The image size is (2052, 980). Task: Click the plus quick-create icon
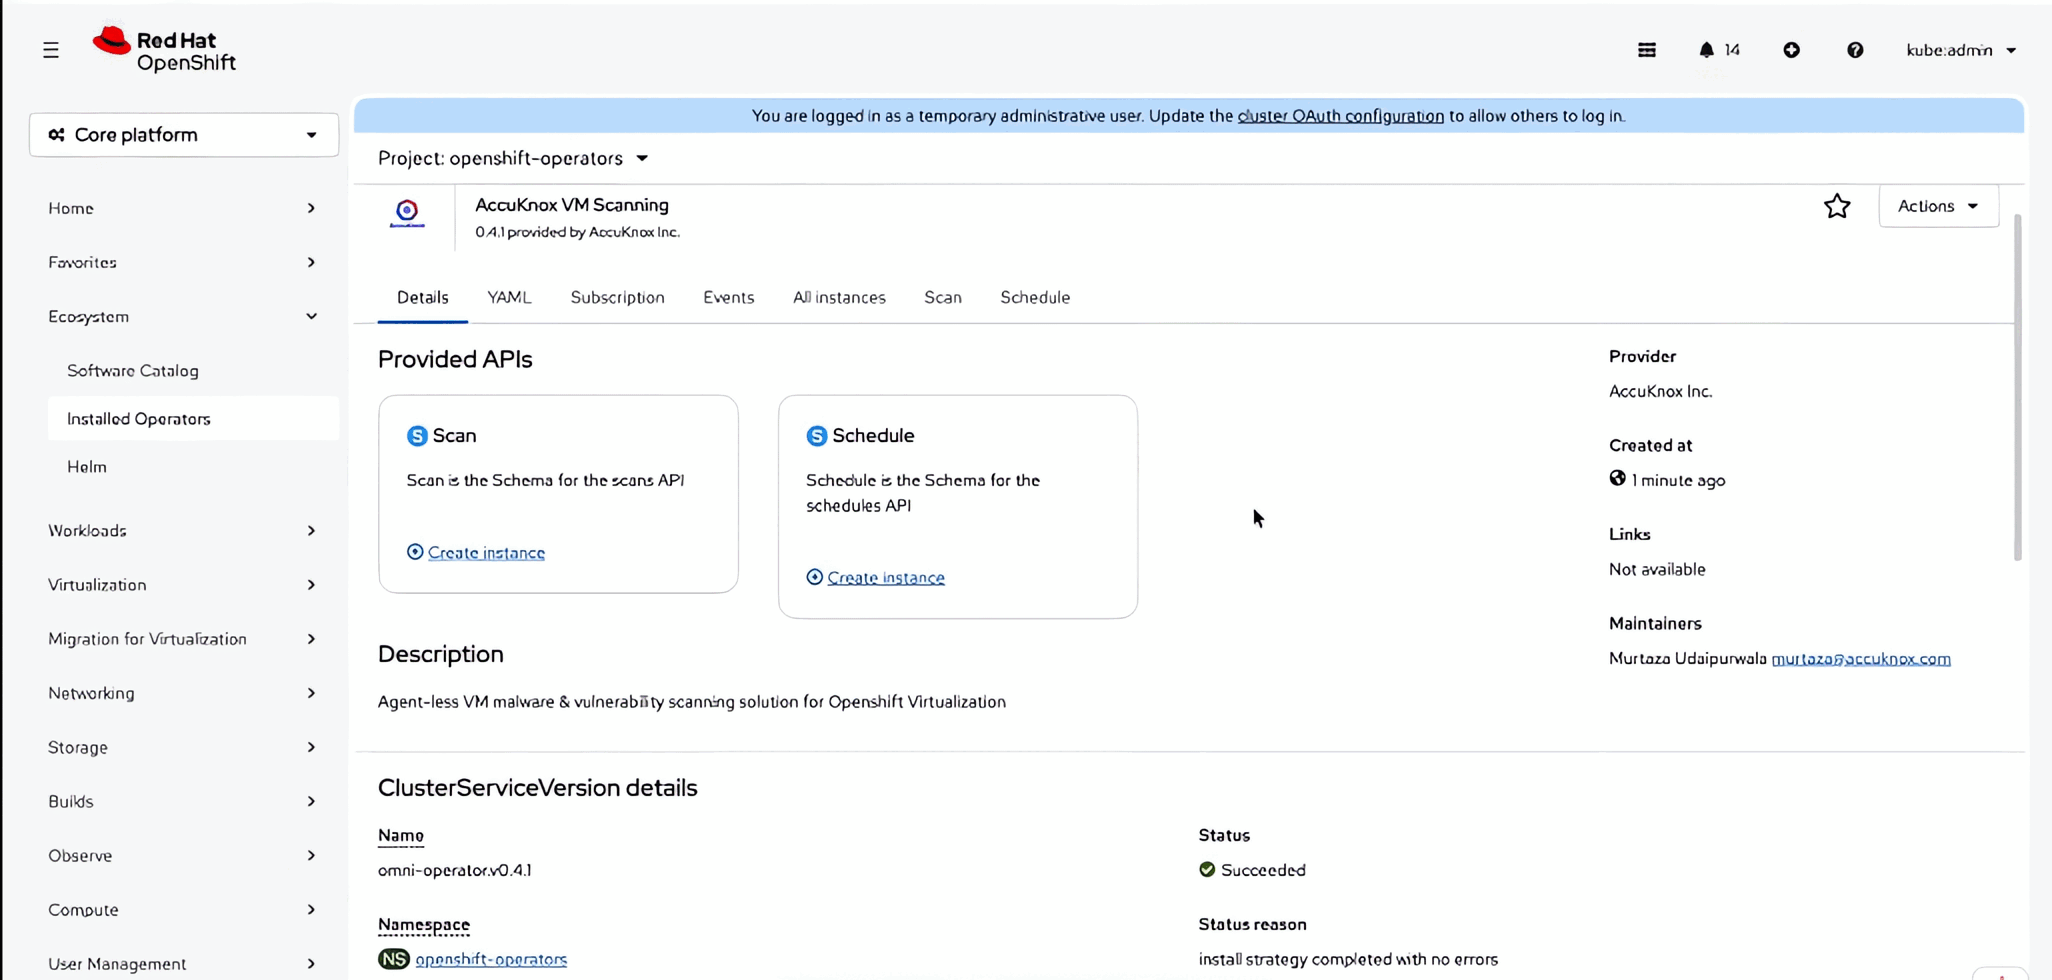coord(1792,50)
